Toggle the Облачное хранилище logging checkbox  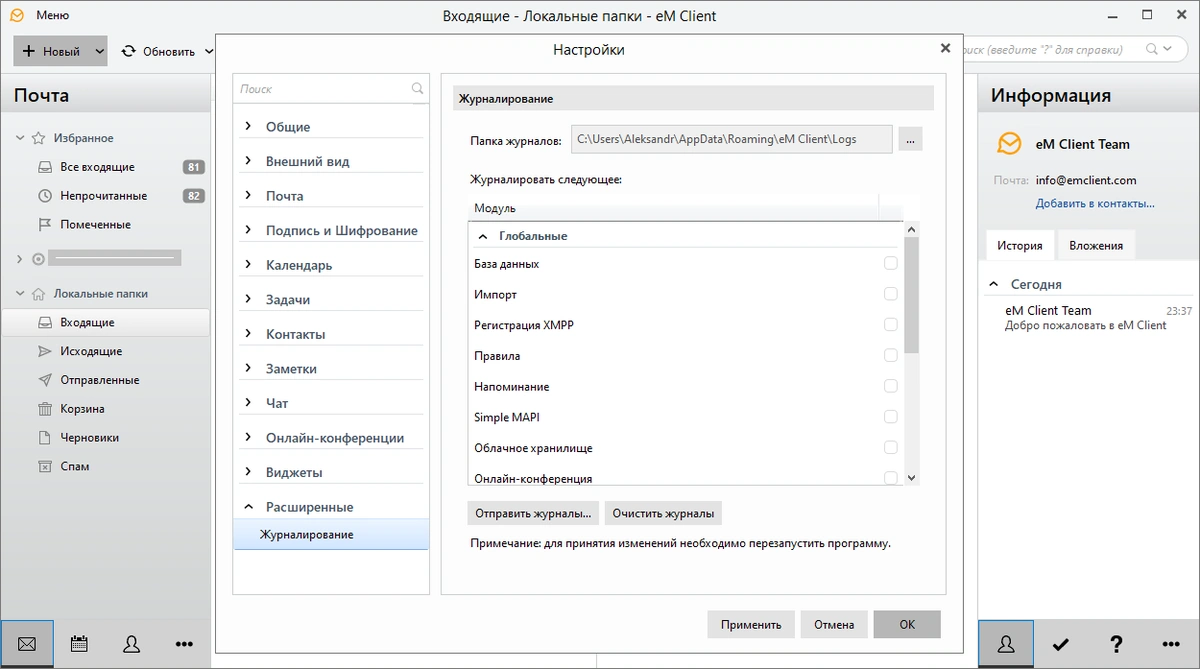890,447
